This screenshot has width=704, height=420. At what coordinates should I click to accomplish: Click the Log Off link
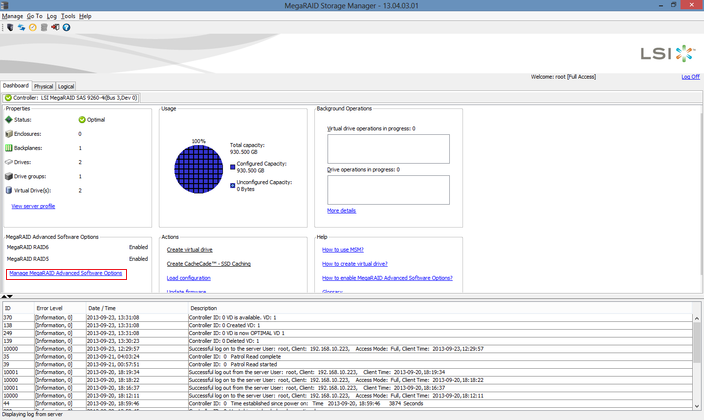coord(690,77)
